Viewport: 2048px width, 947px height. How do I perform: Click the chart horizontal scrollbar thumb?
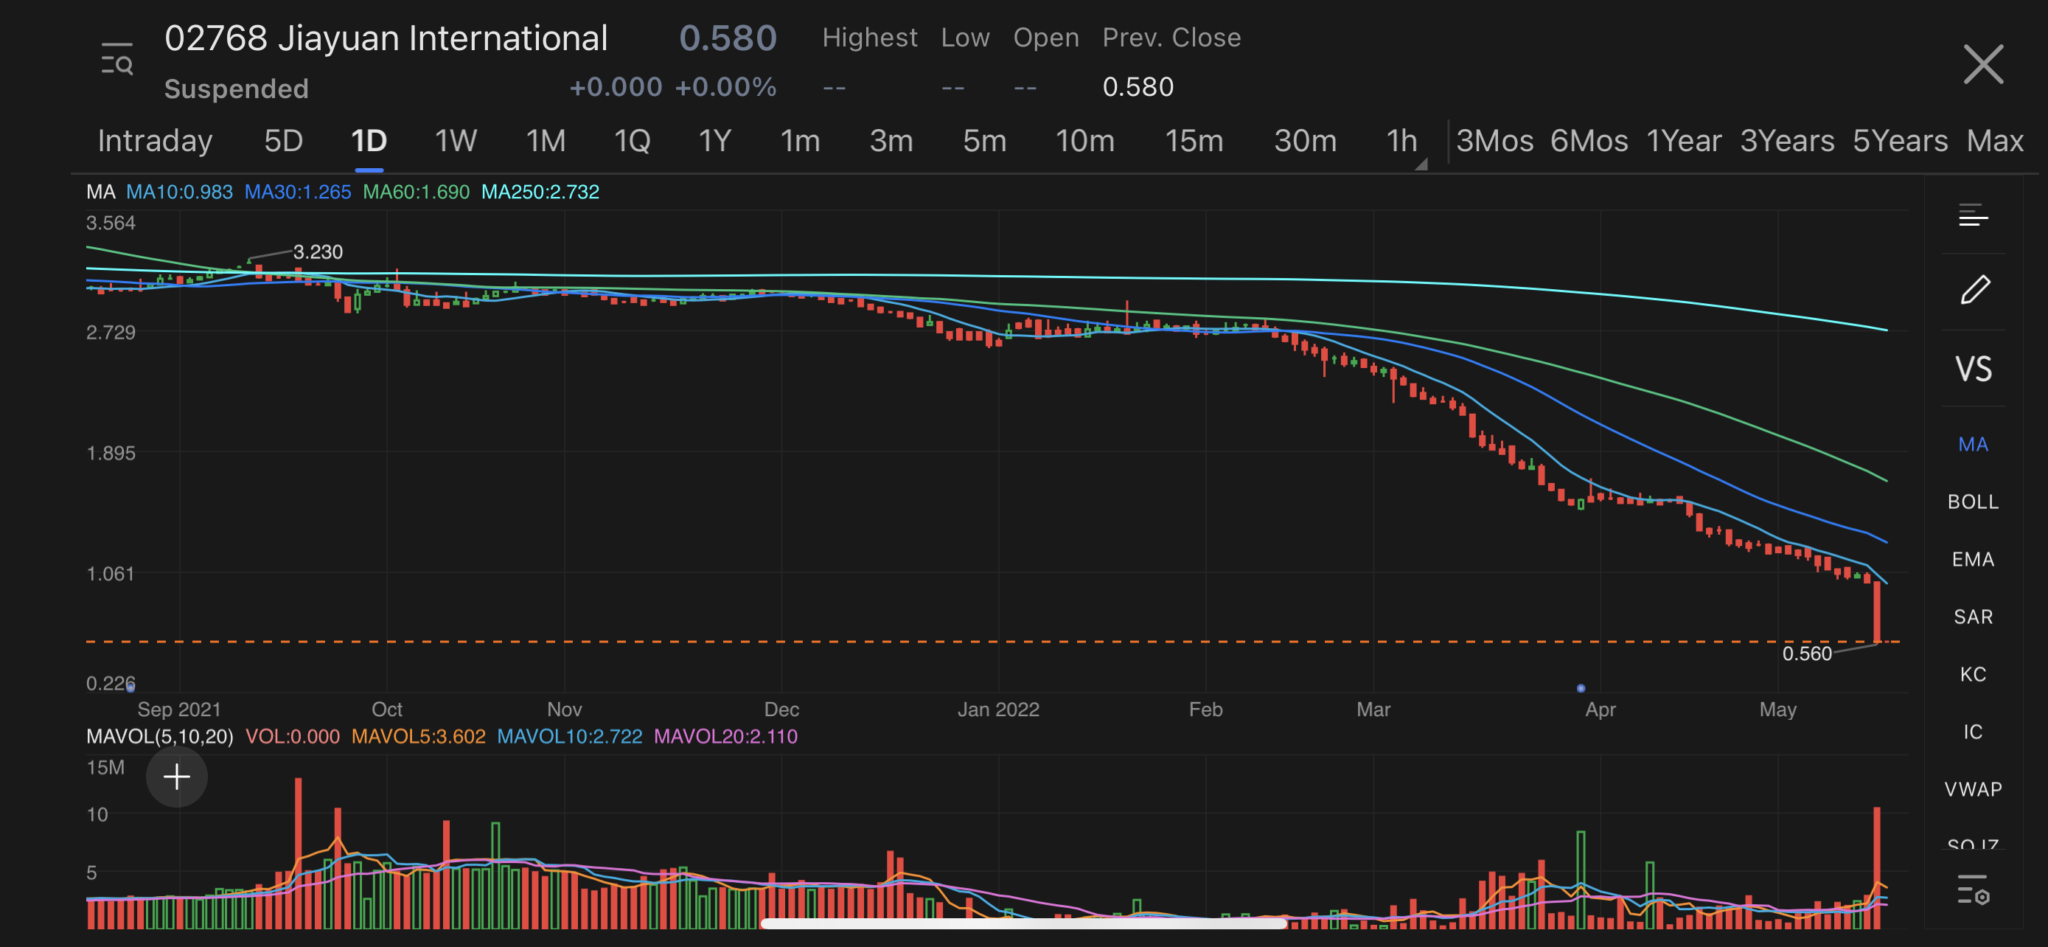tap(1024, 924)
